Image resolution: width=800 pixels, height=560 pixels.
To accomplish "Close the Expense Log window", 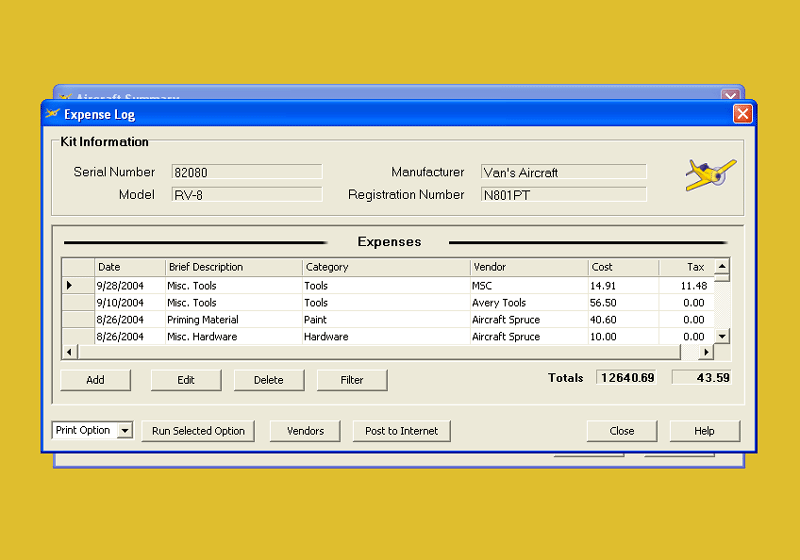I will pyautogui.click(x=742, y=114).
